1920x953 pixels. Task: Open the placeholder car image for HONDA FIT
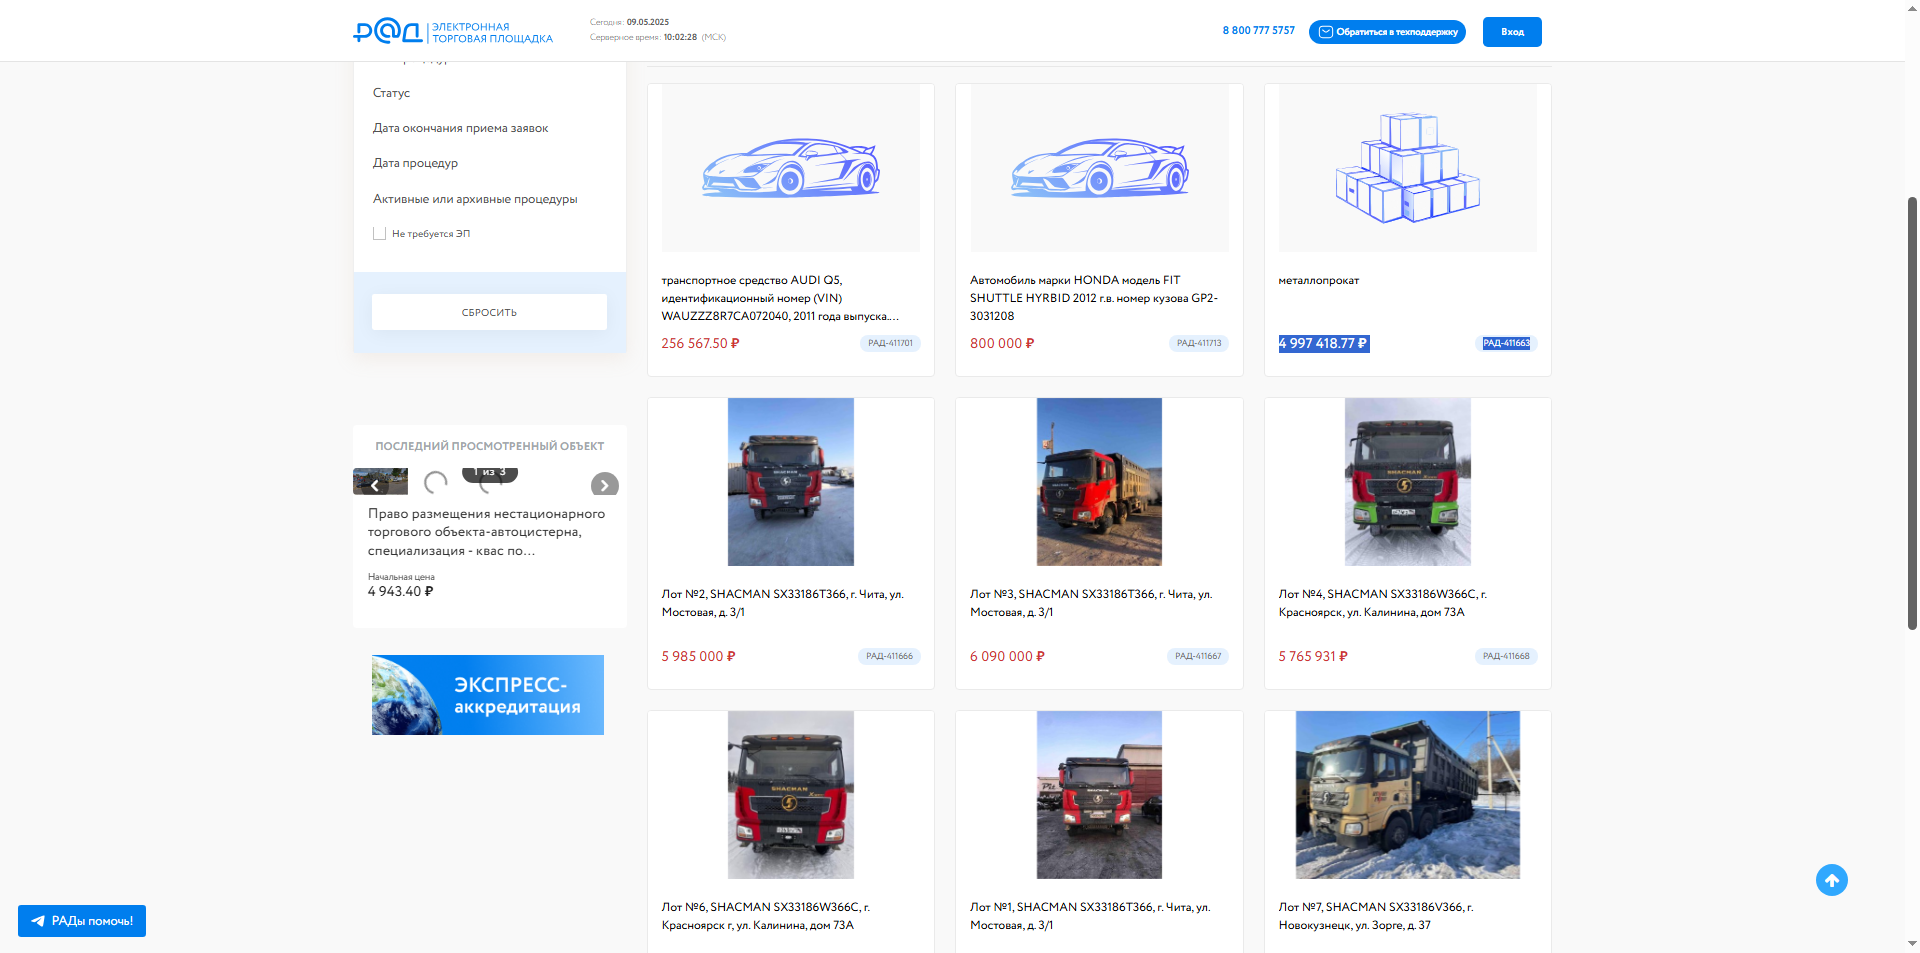pos(1099,168)
